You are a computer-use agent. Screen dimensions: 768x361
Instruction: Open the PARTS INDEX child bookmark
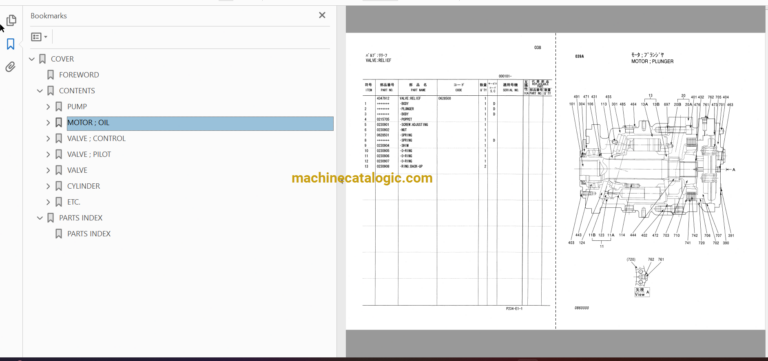pos(89,234)
